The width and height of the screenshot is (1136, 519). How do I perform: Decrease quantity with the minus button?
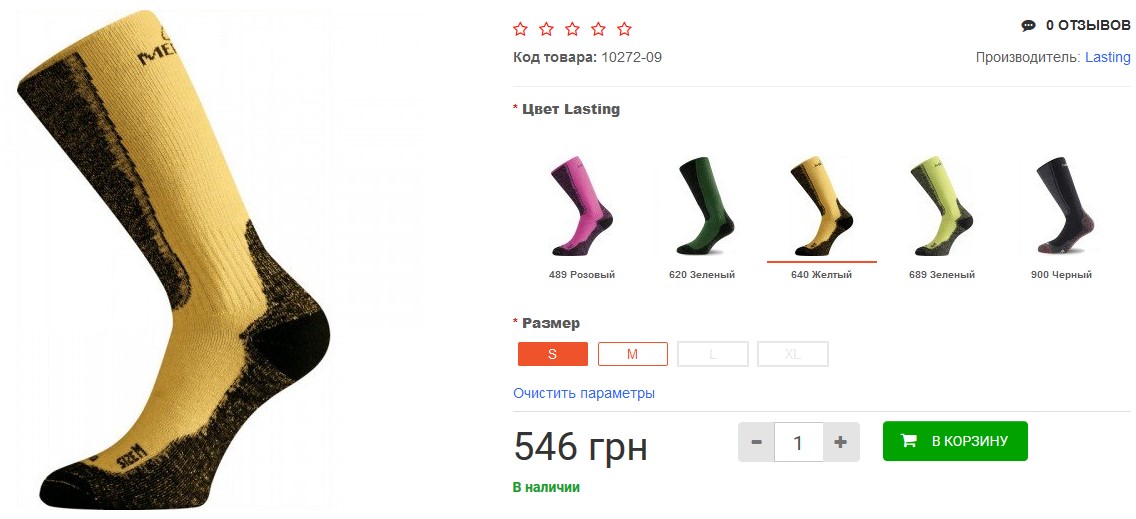tap(756, 442)
